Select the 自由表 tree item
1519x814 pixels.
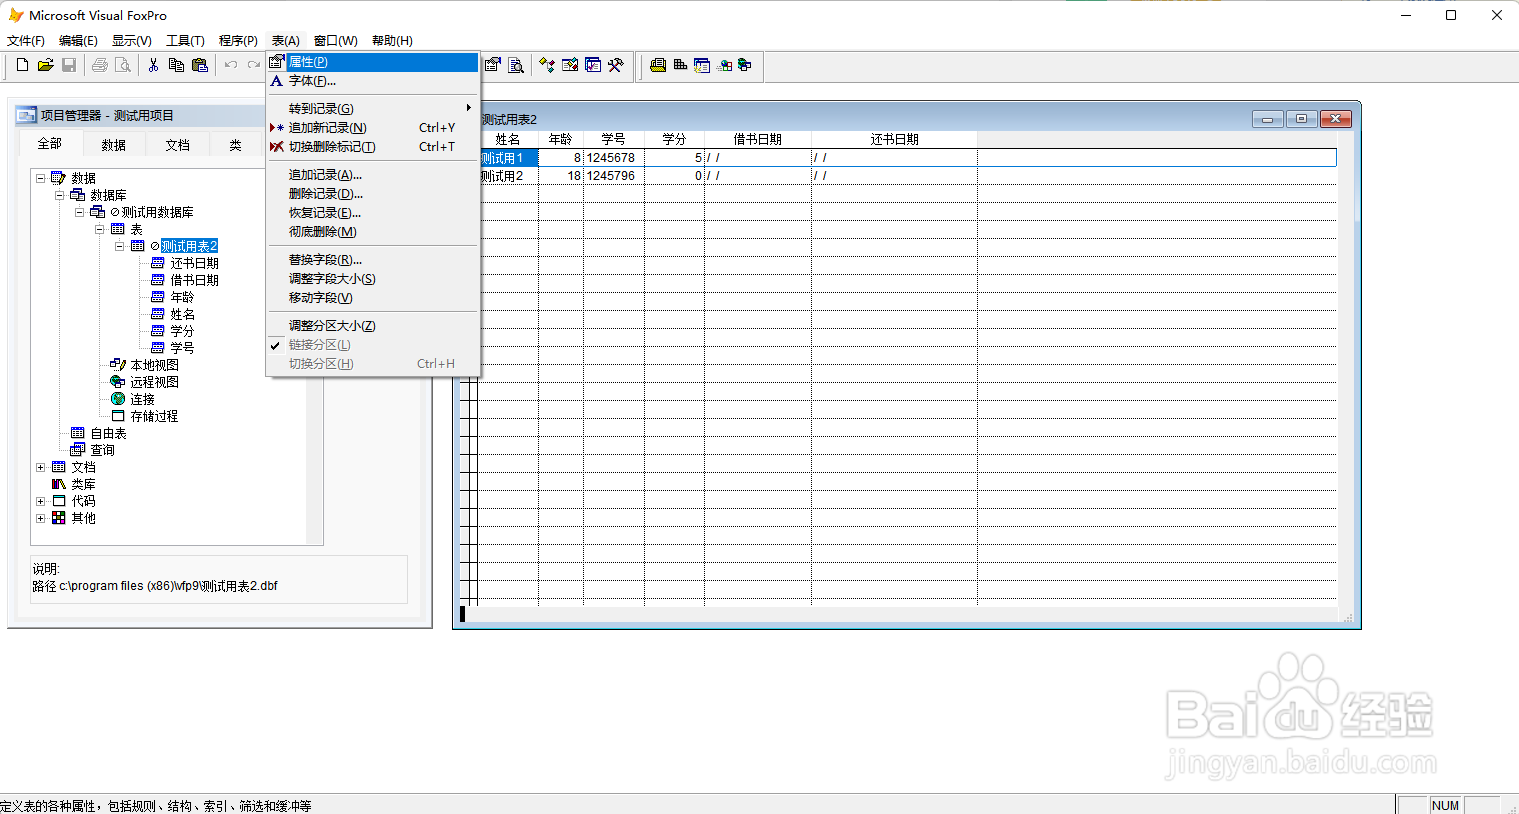coord(109,433)
